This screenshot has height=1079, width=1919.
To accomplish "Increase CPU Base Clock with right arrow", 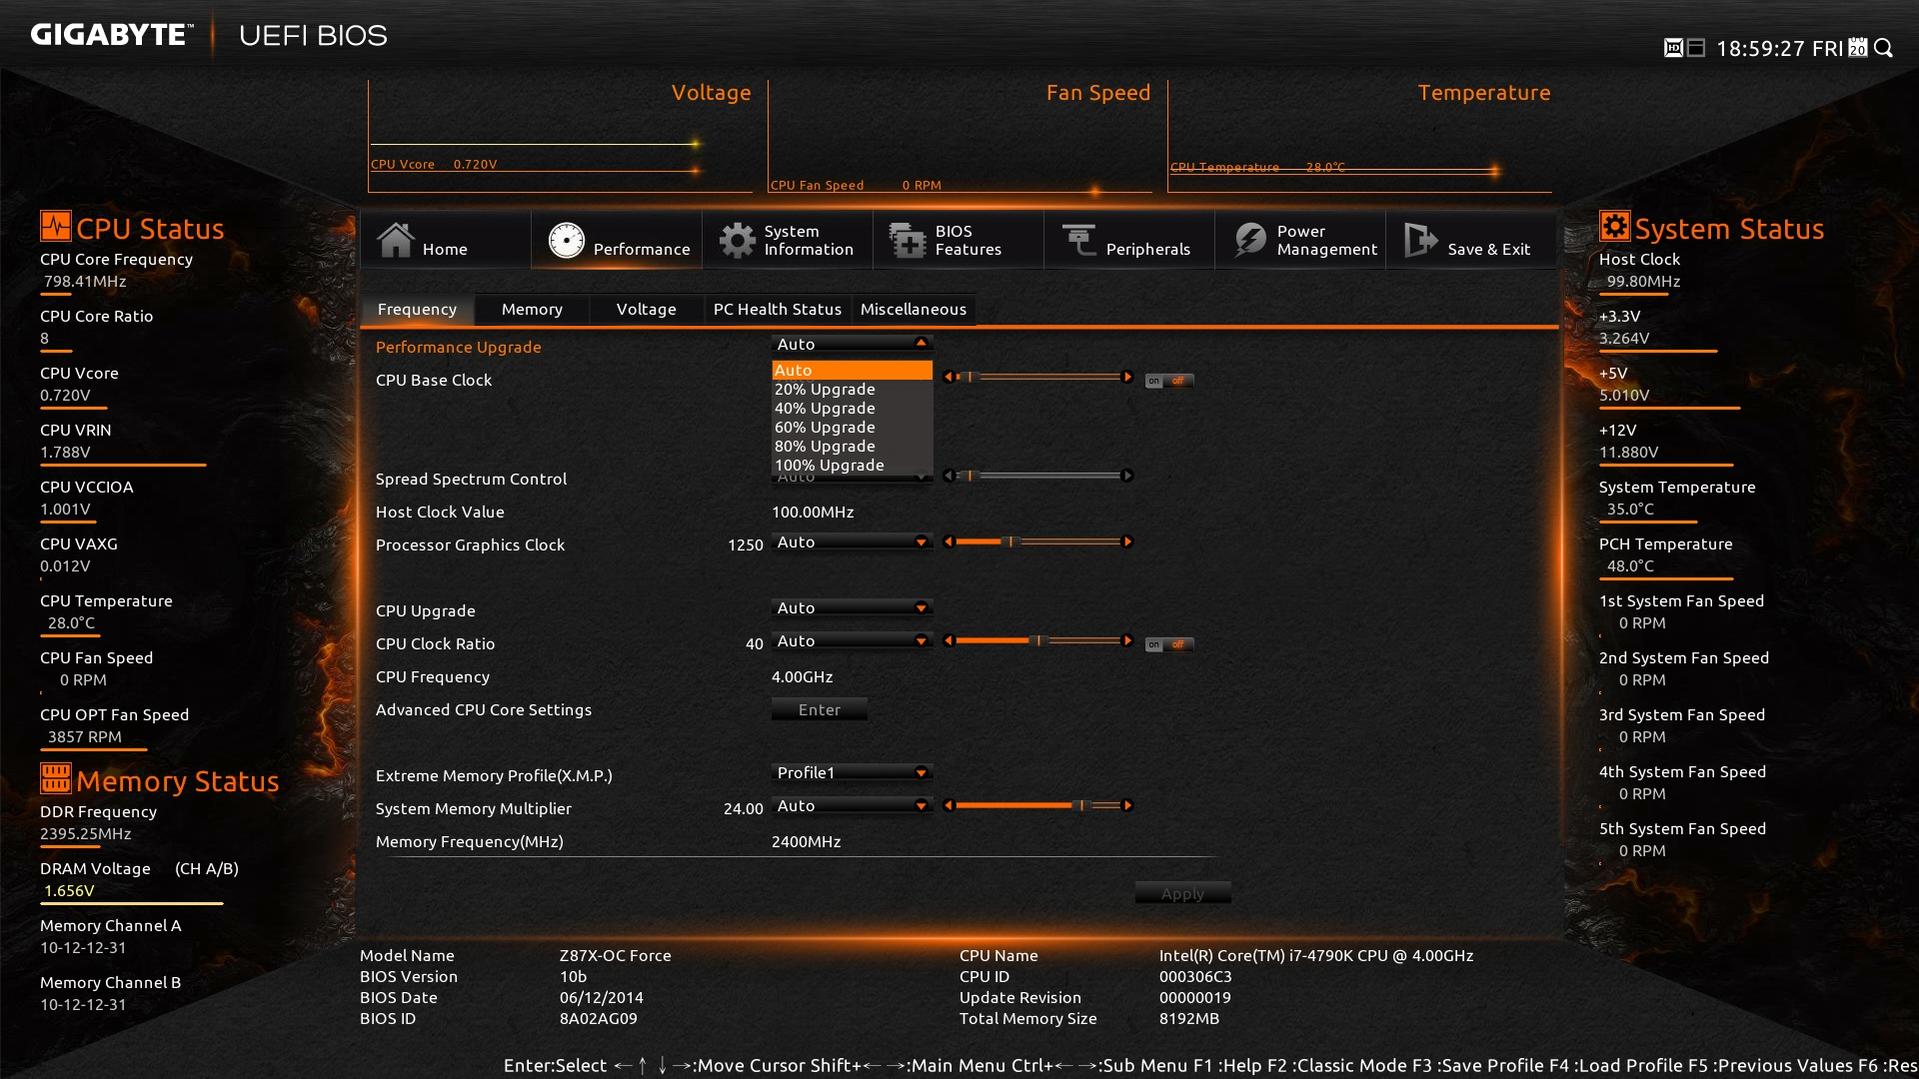I will [1127, 377].
